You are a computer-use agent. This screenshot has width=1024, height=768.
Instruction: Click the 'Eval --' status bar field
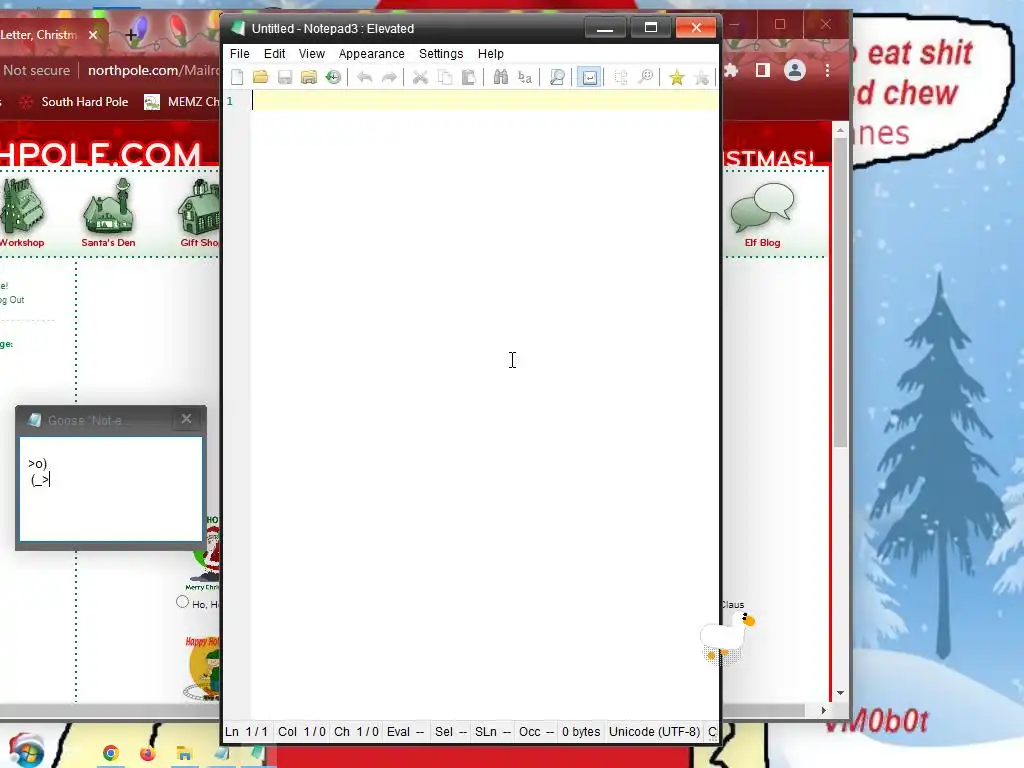coord(405,731)
